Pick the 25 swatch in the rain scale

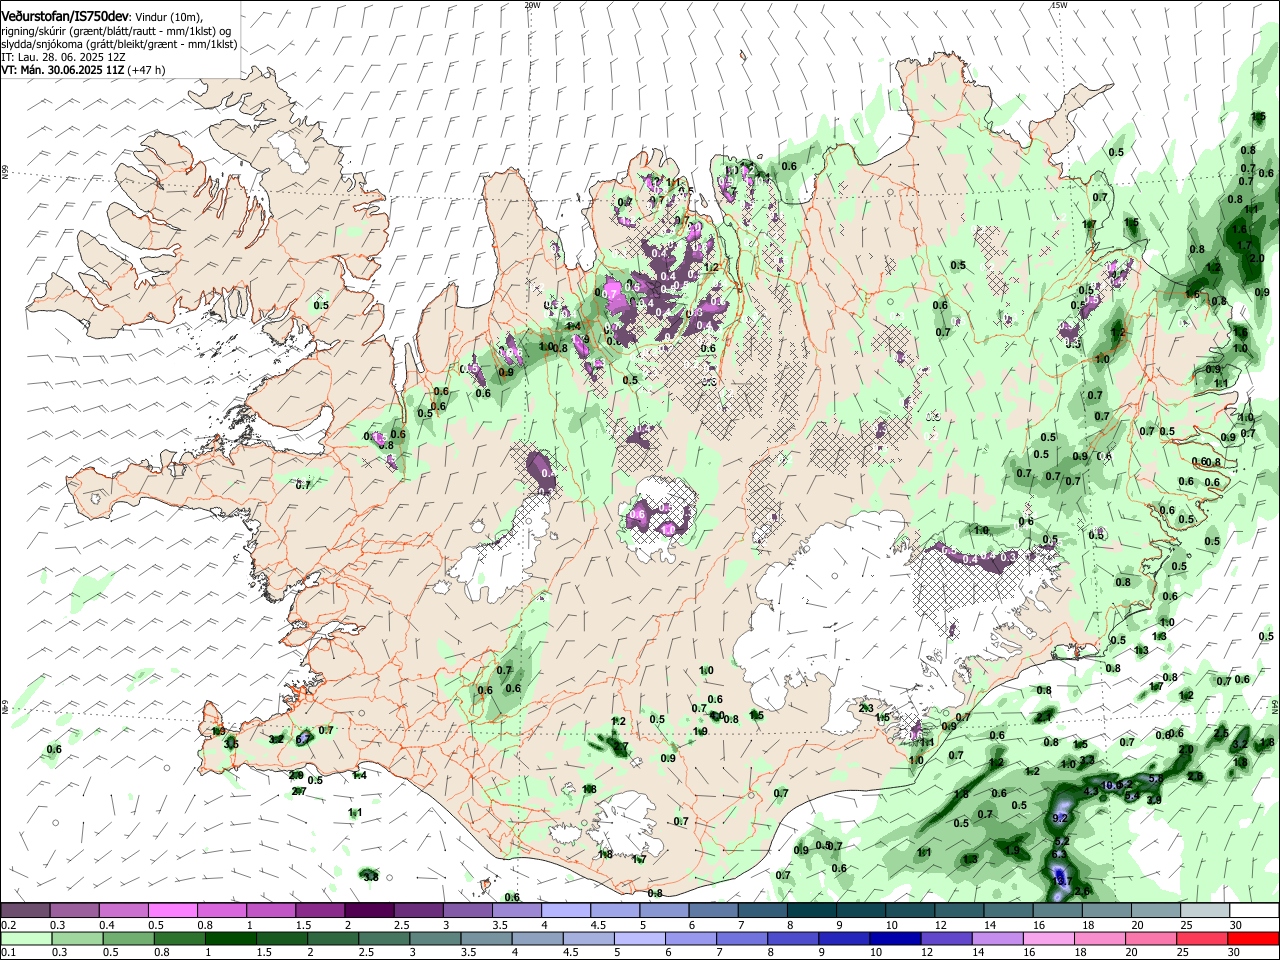pyautogui.click(x=1203, y=938)
